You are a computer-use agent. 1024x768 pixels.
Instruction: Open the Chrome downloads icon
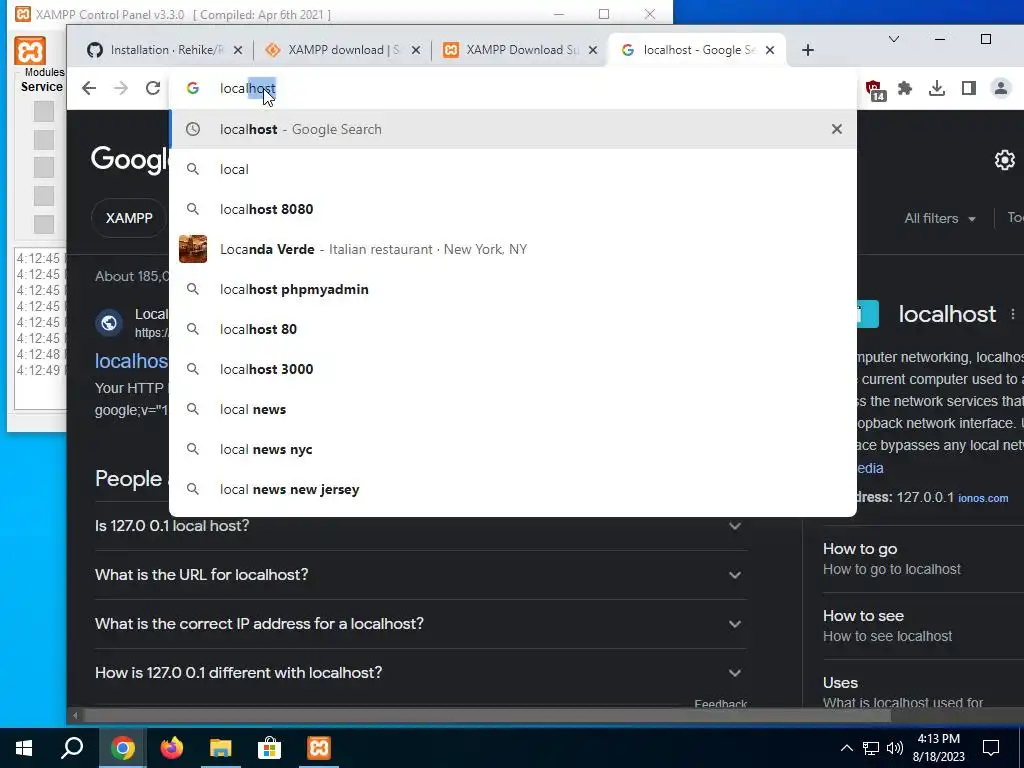click(x=937, y=88)
